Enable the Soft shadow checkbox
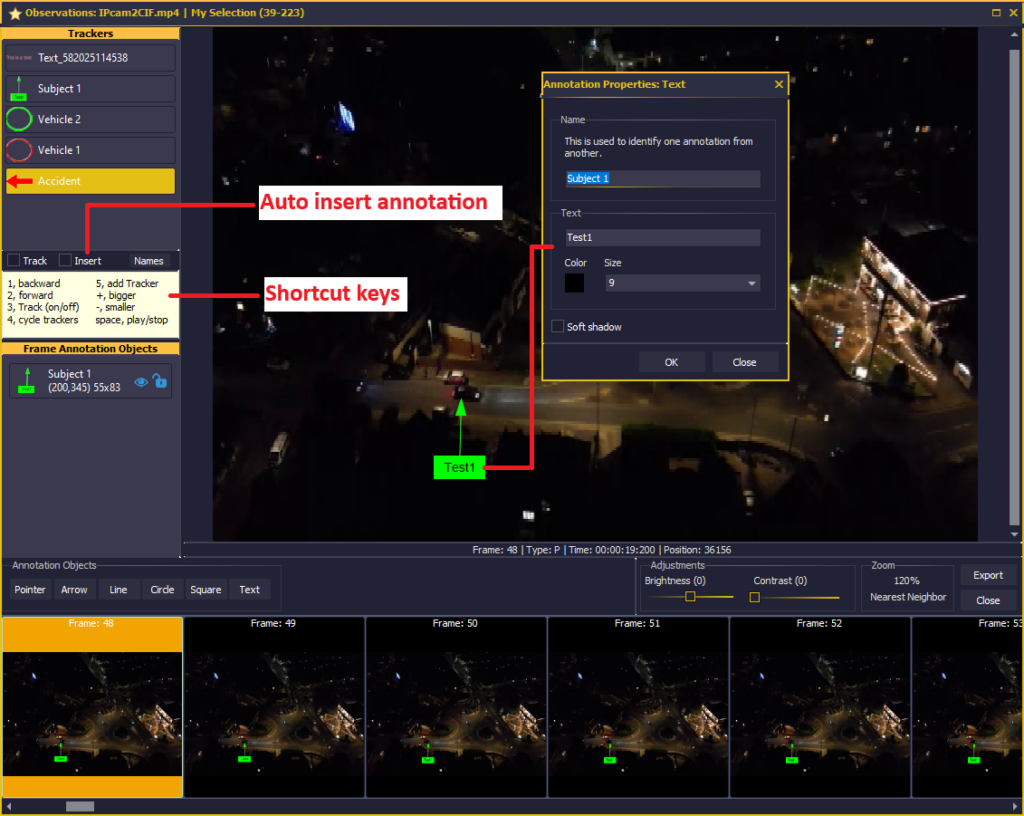Viewport: 1024px width, 816px height. (558, 326)
